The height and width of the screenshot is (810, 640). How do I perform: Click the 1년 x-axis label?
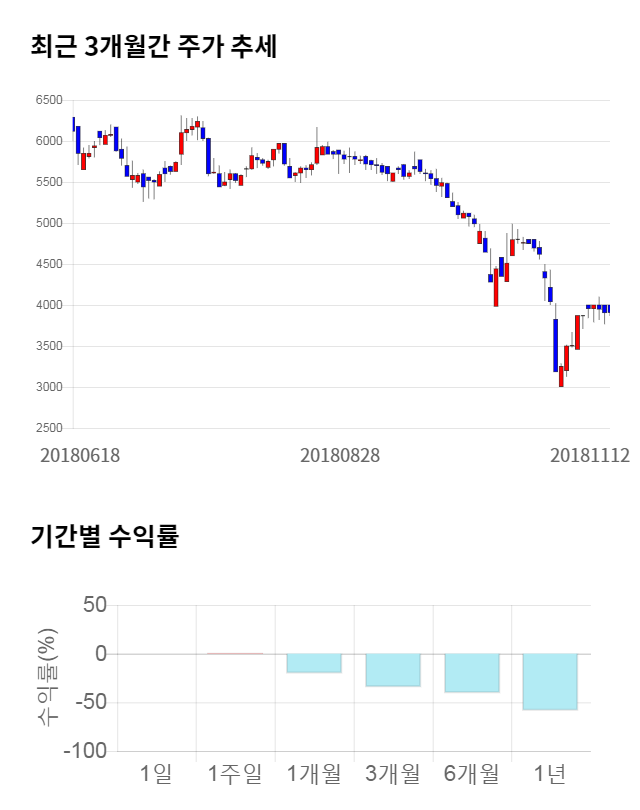click(550, 773)
